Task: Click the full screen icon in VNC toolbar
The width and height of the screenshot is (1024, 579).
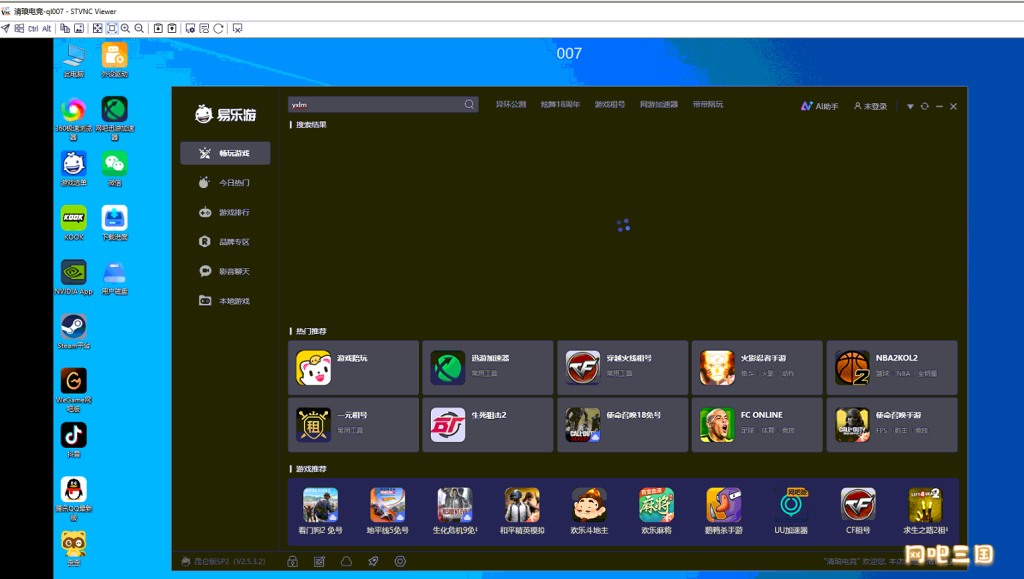Action: (x=97, y=29)
